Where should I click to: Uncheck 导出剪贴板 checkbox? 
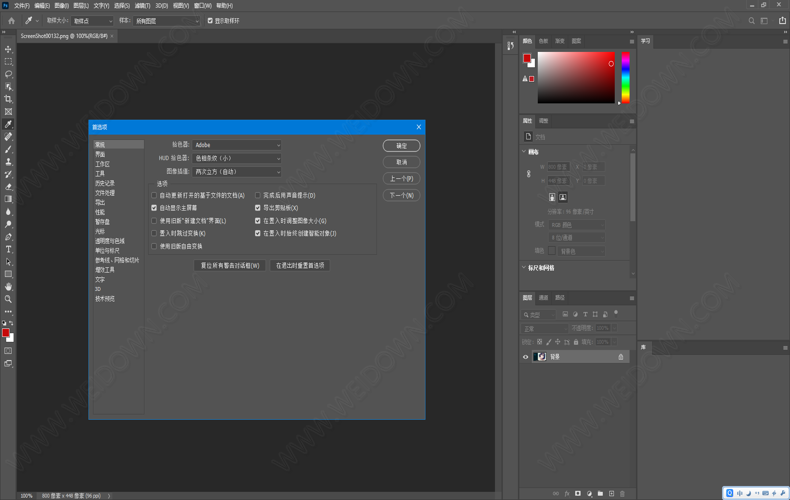(x=257, y=208)
